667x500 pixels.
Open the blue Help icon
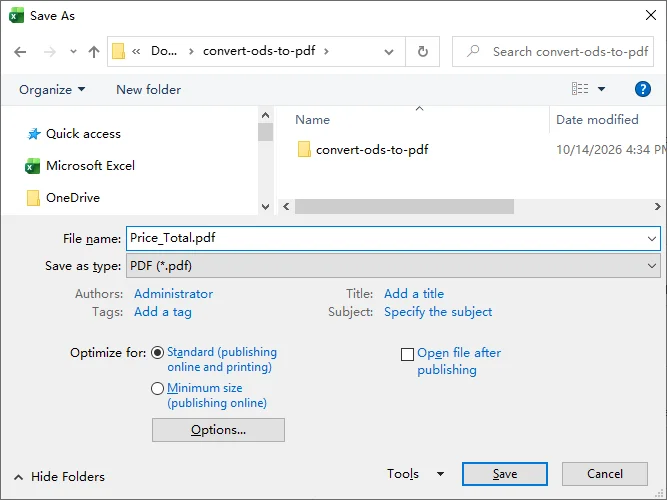click(x=642, y=89)
